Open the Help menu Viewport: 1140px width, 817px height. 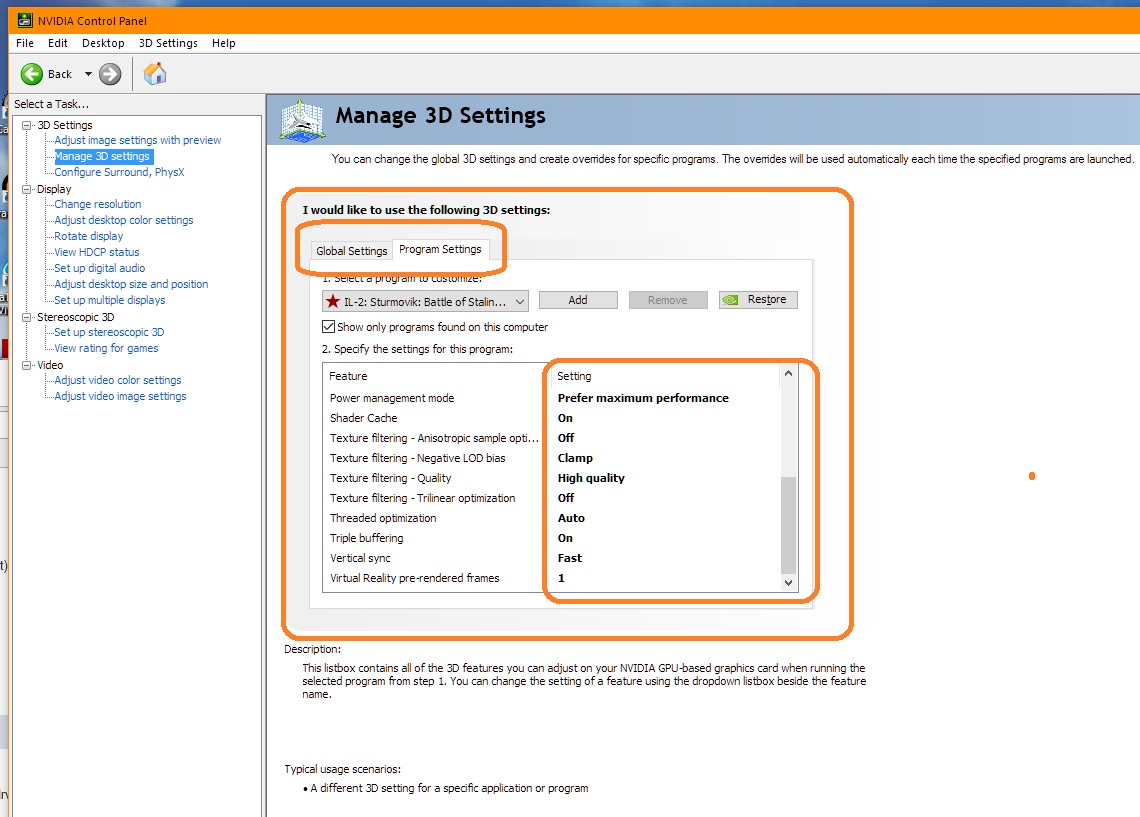(x=224, y=43)
